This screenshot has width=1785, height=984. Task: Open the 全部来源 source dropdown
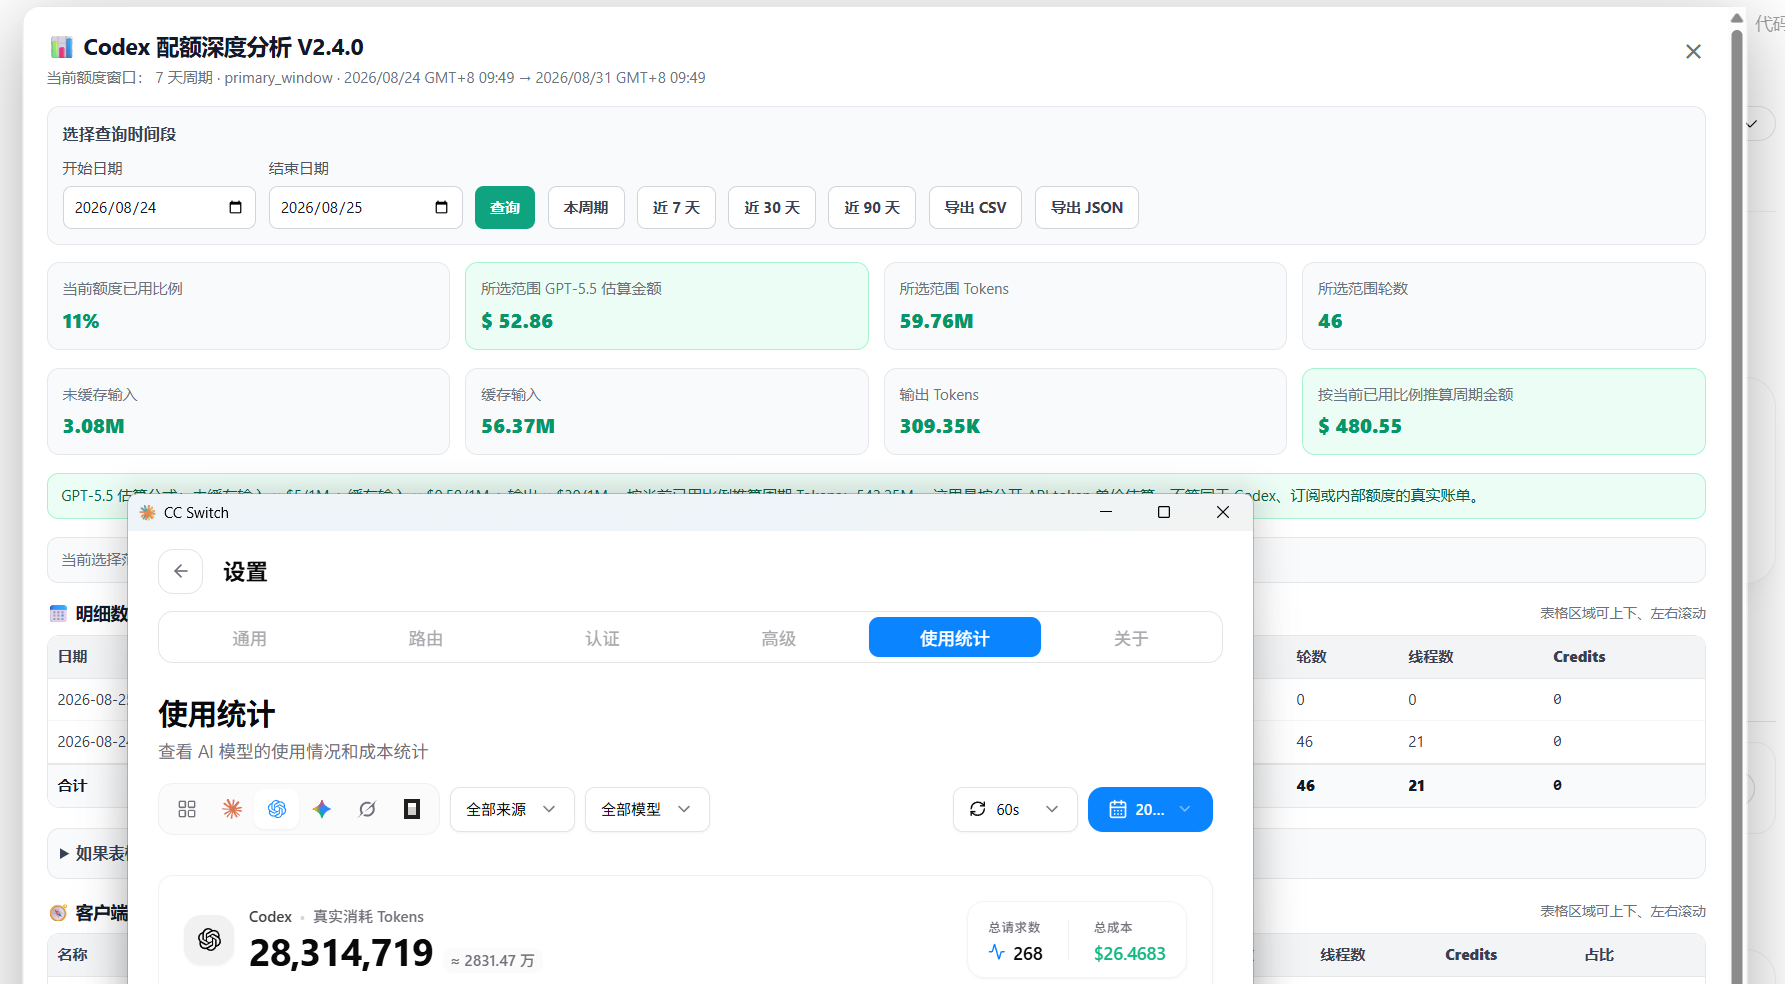coord(512,809)
